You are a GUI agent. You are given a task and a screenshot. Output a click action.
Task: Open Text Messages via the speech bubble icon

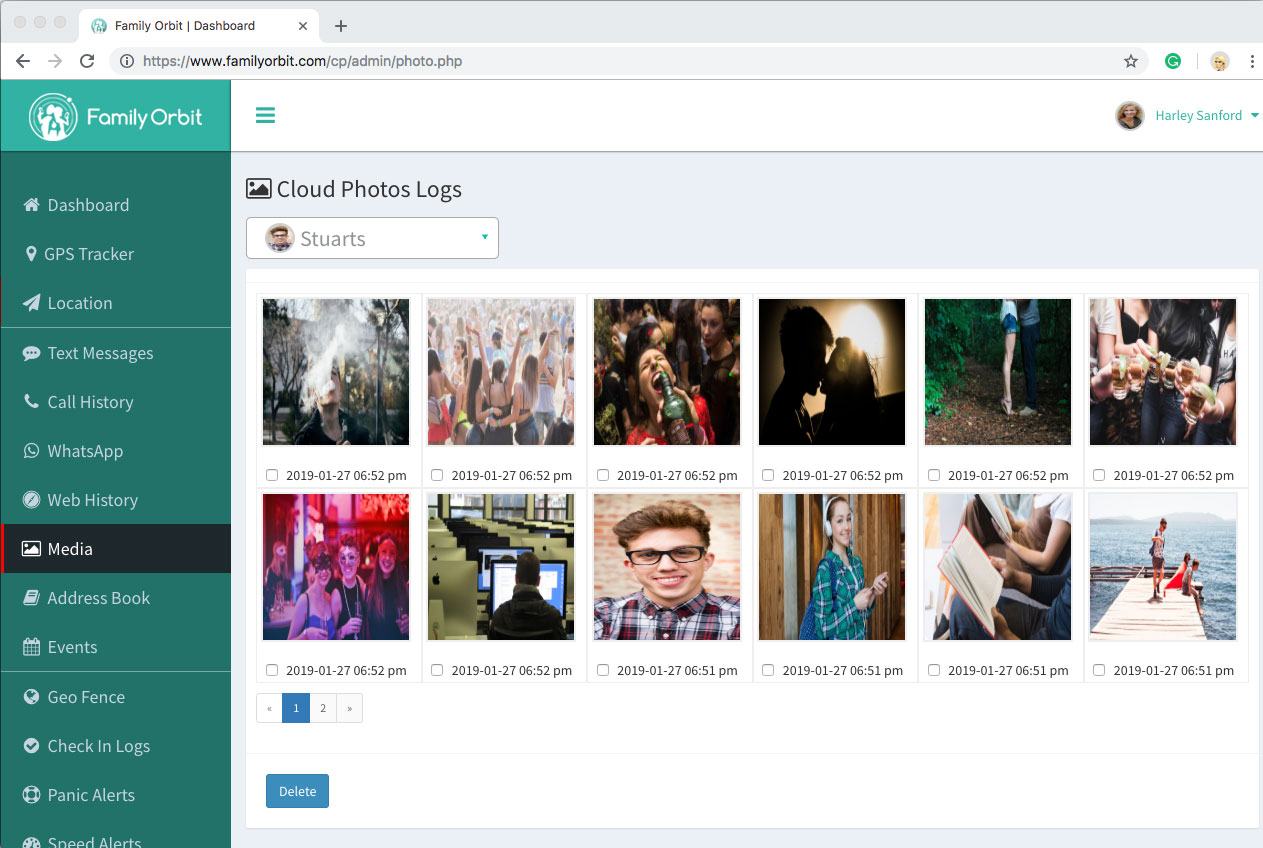32,353
